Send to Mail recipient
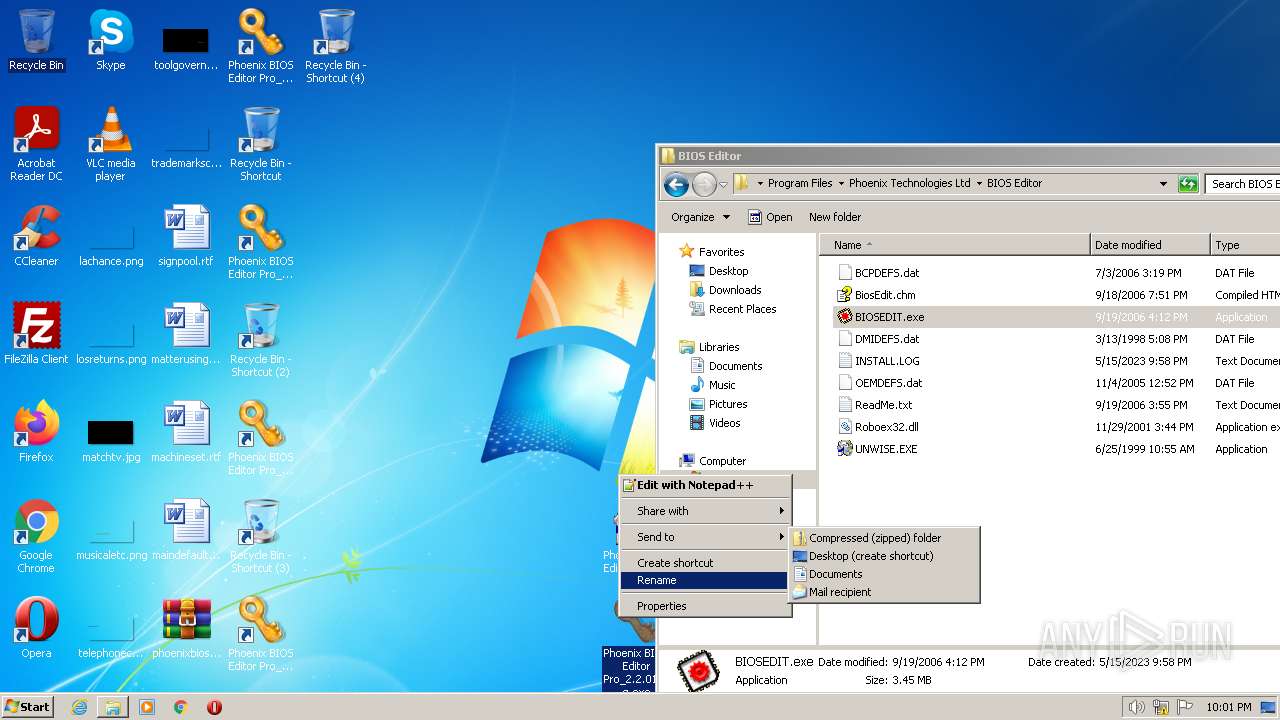 [884, 592]
